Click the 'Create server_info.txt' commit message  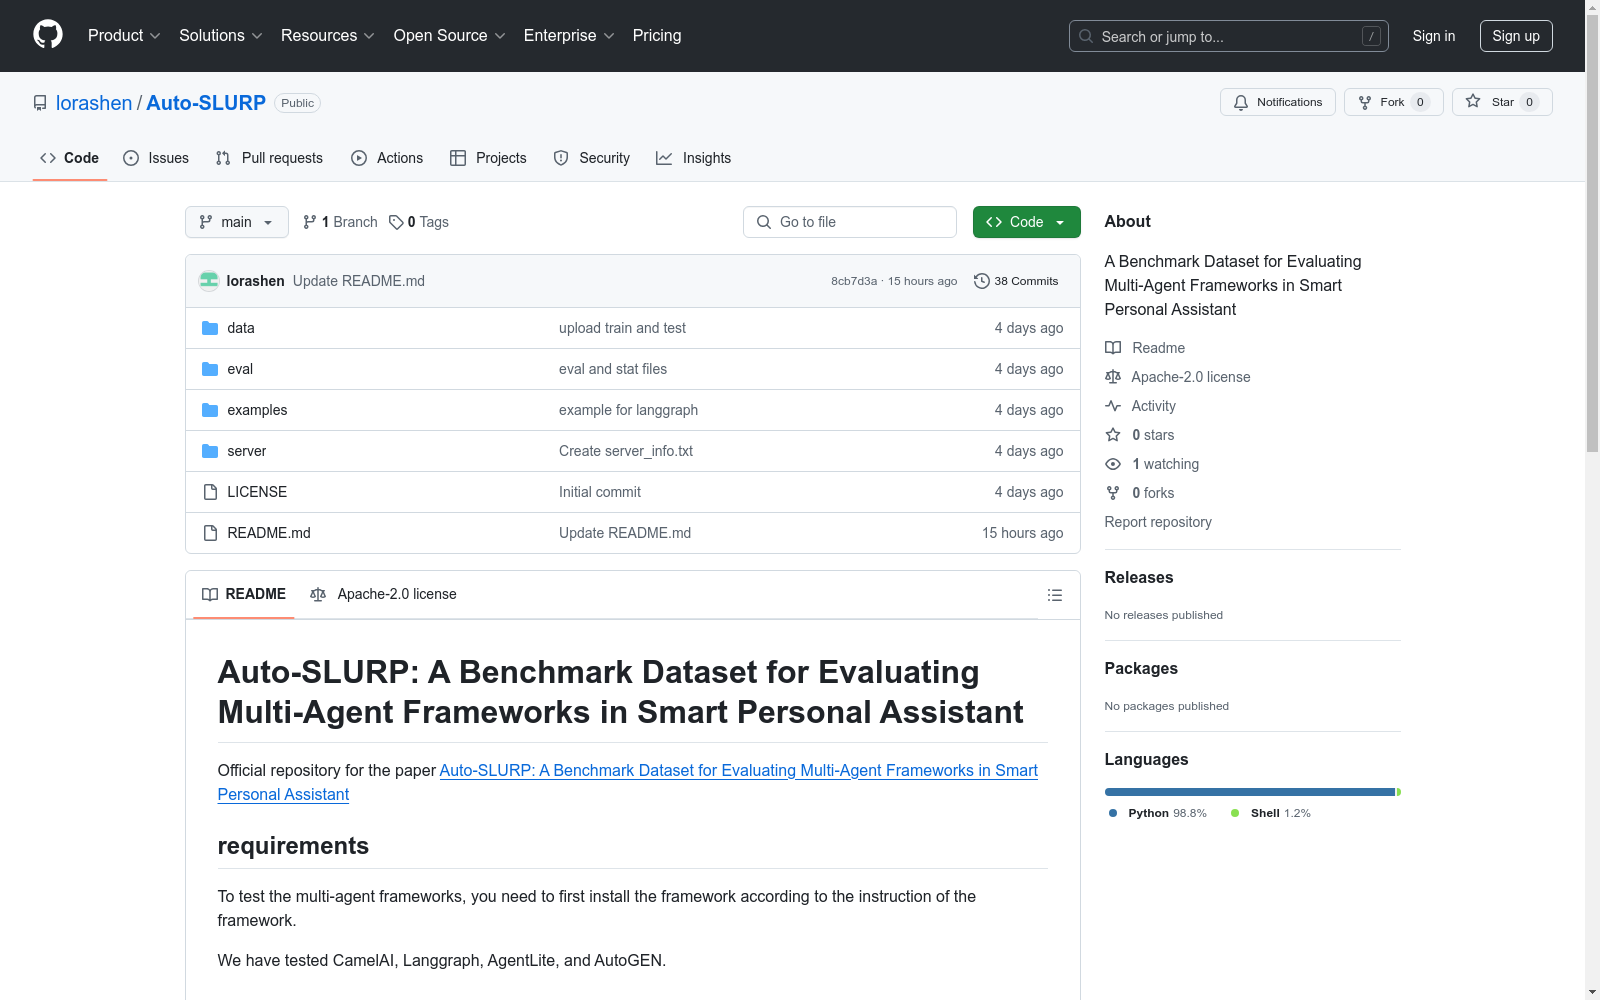click(626, 451)
